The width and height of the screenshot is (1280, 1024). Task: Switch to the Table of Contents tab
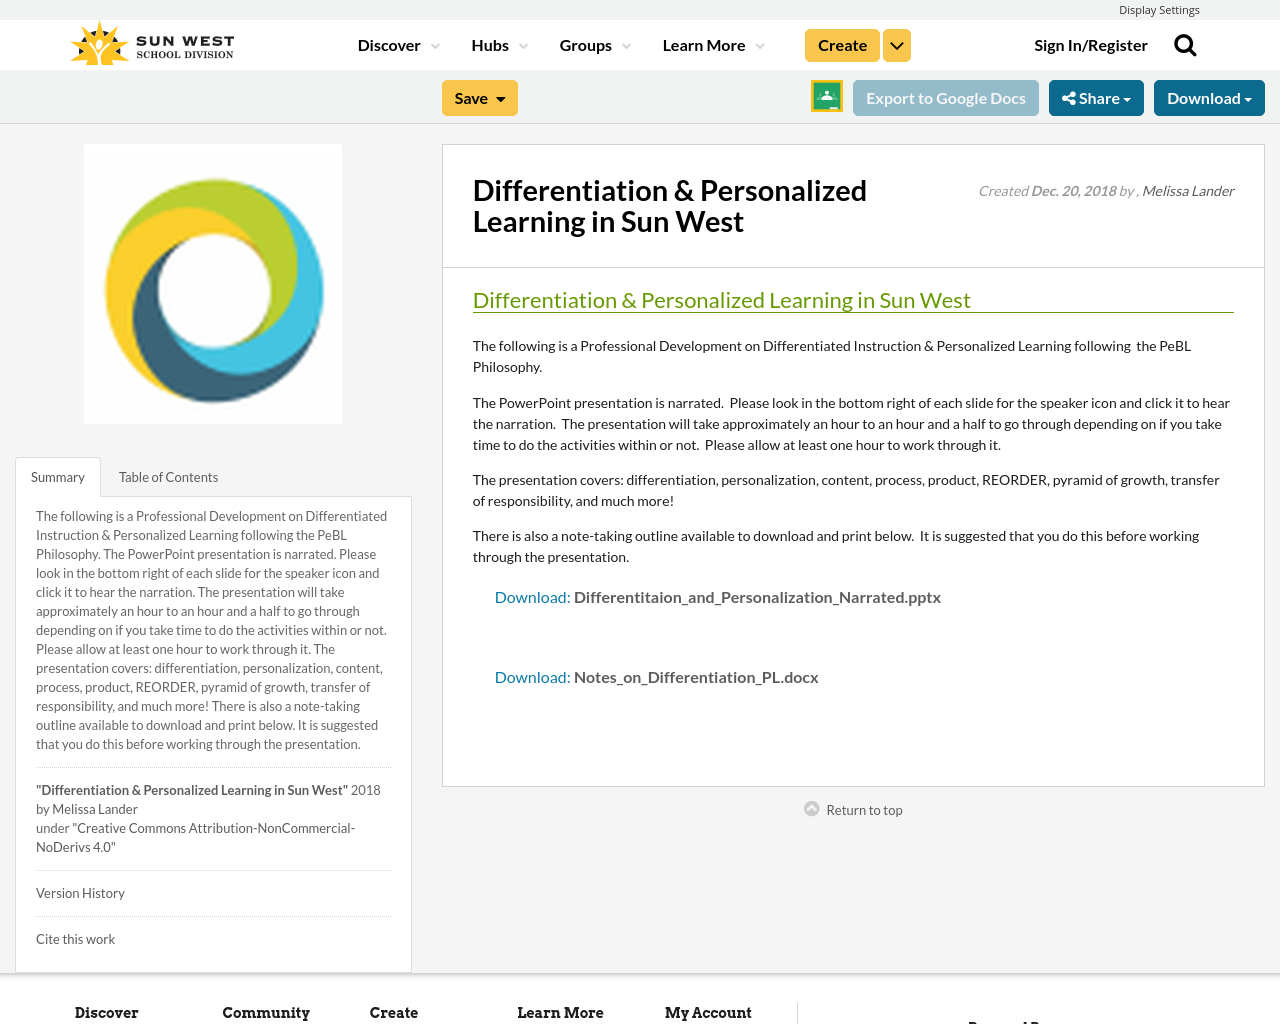coord(167,476)
